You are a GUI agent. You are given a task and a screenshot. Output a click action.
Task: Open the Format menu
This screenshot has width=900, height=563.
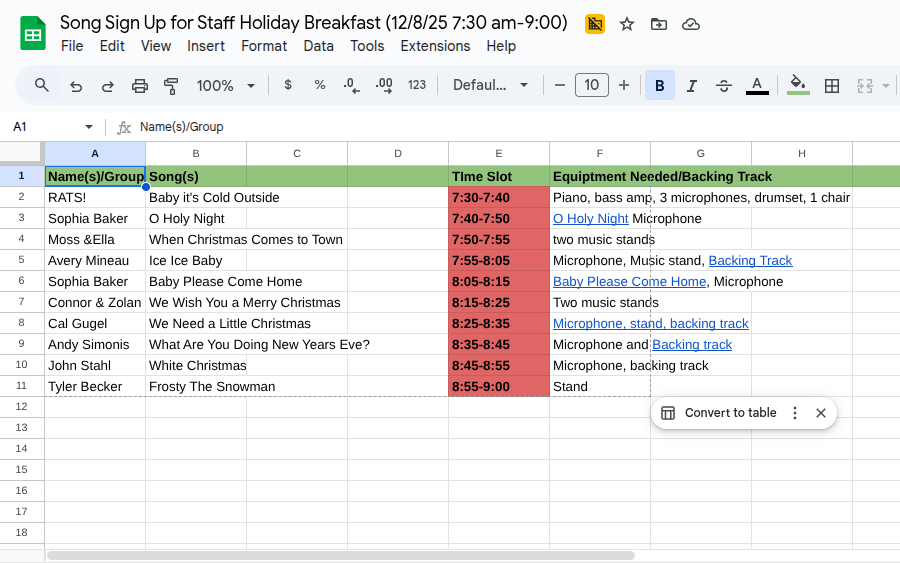264,46
